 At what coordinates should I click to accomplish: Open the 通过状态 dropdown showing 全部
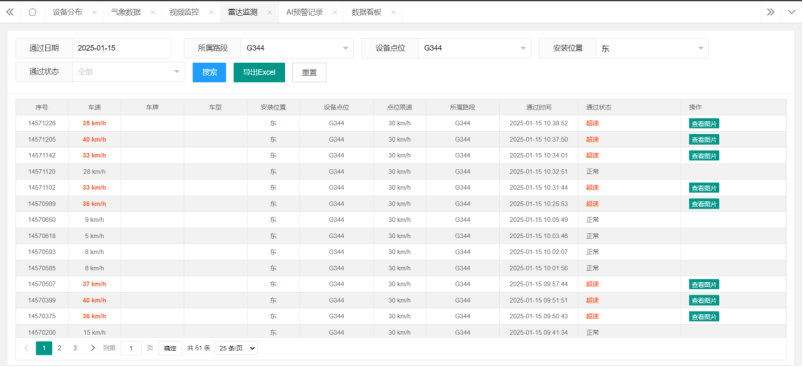pyautogui.click(x=129, y=72)
